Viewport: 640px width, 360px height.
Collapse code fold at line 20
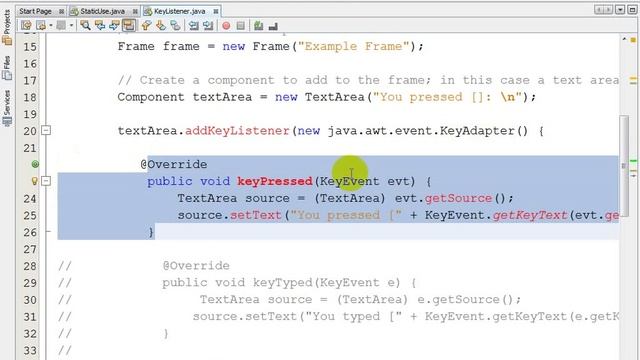(x=46, y=131)
